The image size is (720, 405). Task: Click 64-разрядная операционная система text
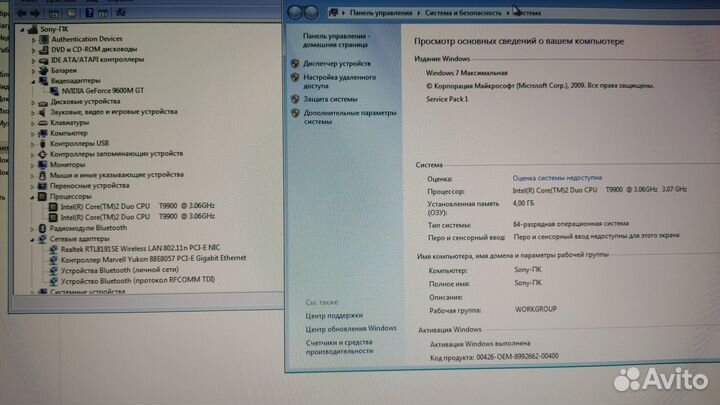click(x=571, y=224)
